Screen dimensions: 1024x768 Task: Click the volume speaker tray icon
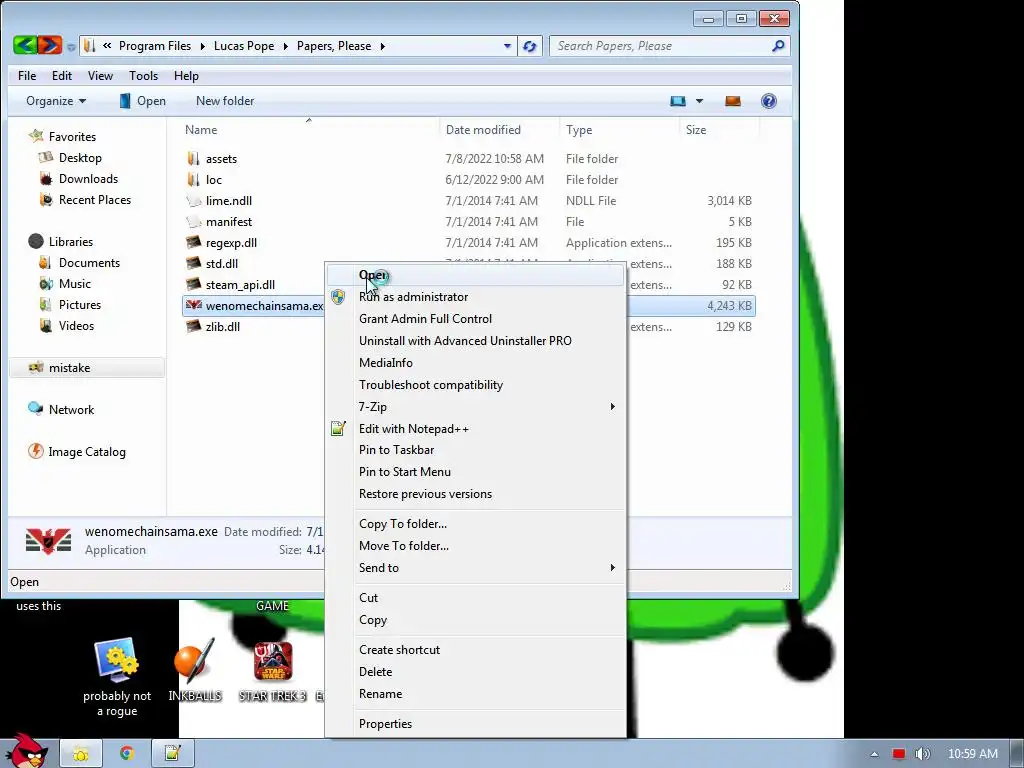point(922,754)
